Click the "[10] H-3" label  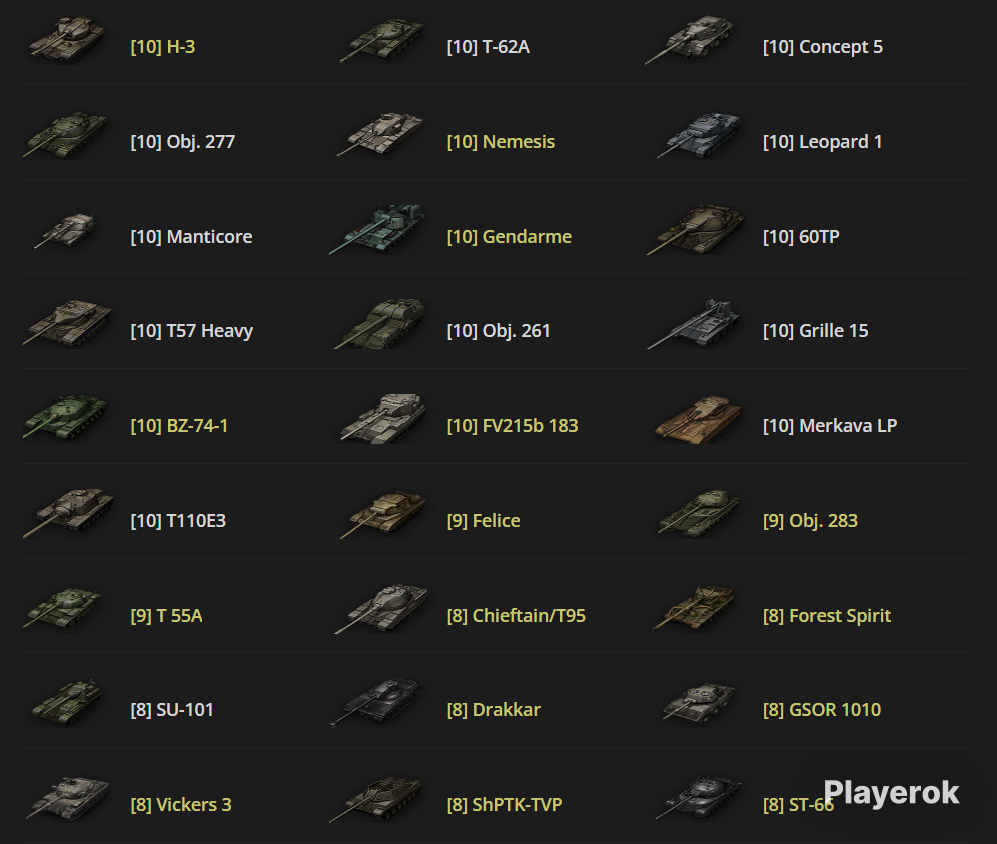163,47
